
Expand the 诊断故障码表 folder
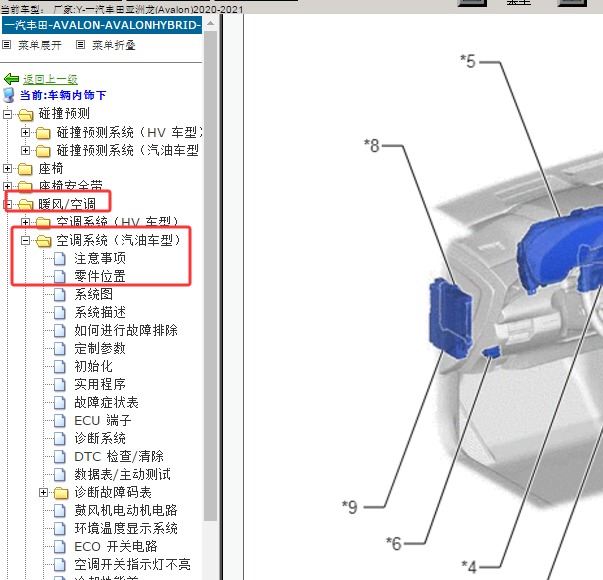coord(43,493)
